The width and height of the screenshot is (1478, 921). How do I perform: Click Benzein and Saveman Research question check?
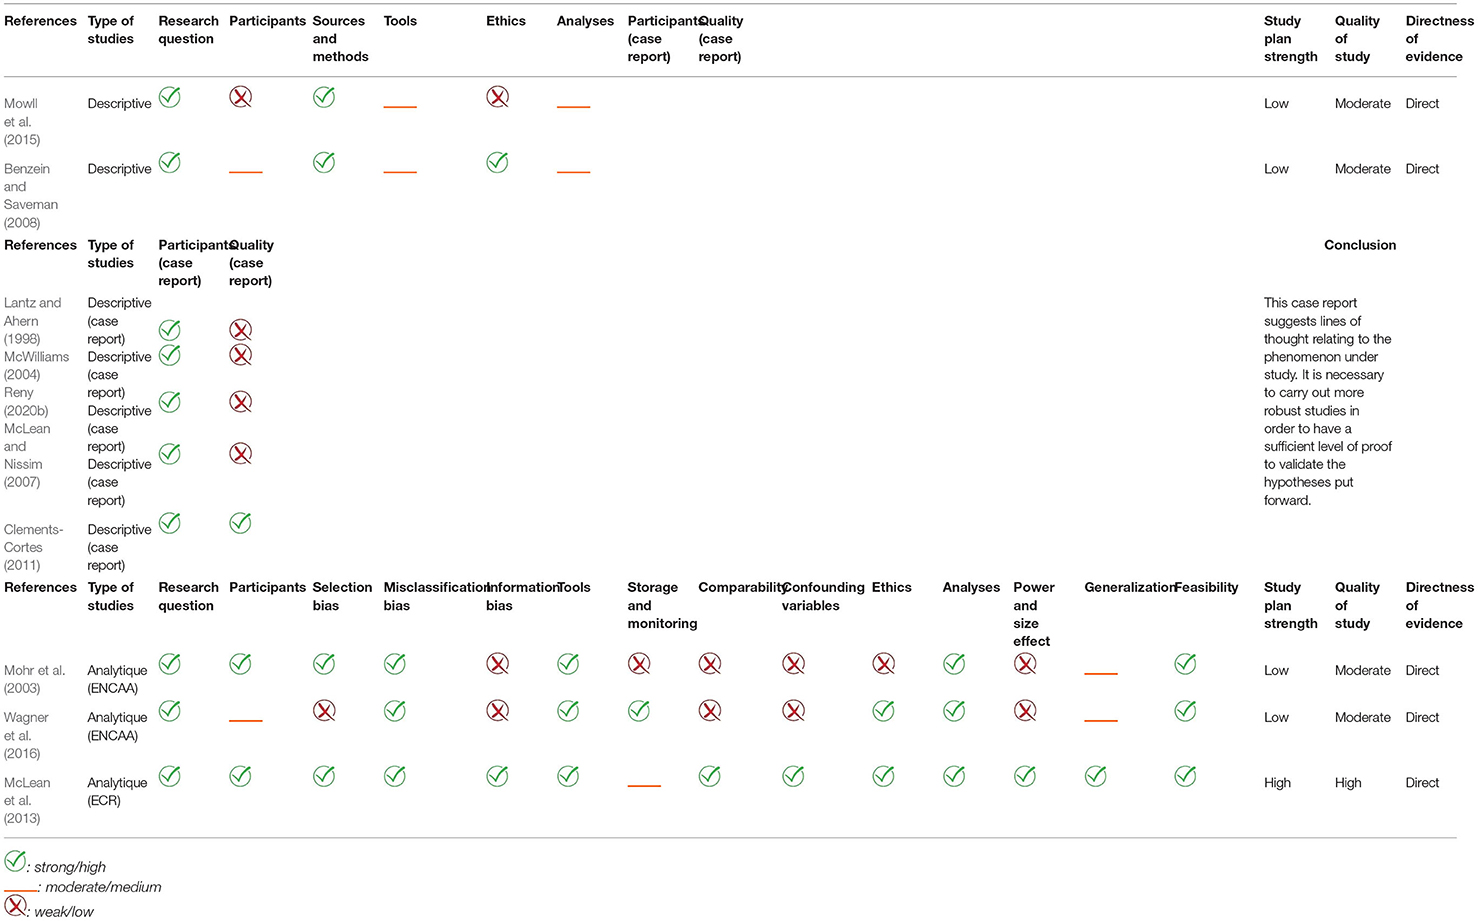pyautogui.click(x=170, y=162)
